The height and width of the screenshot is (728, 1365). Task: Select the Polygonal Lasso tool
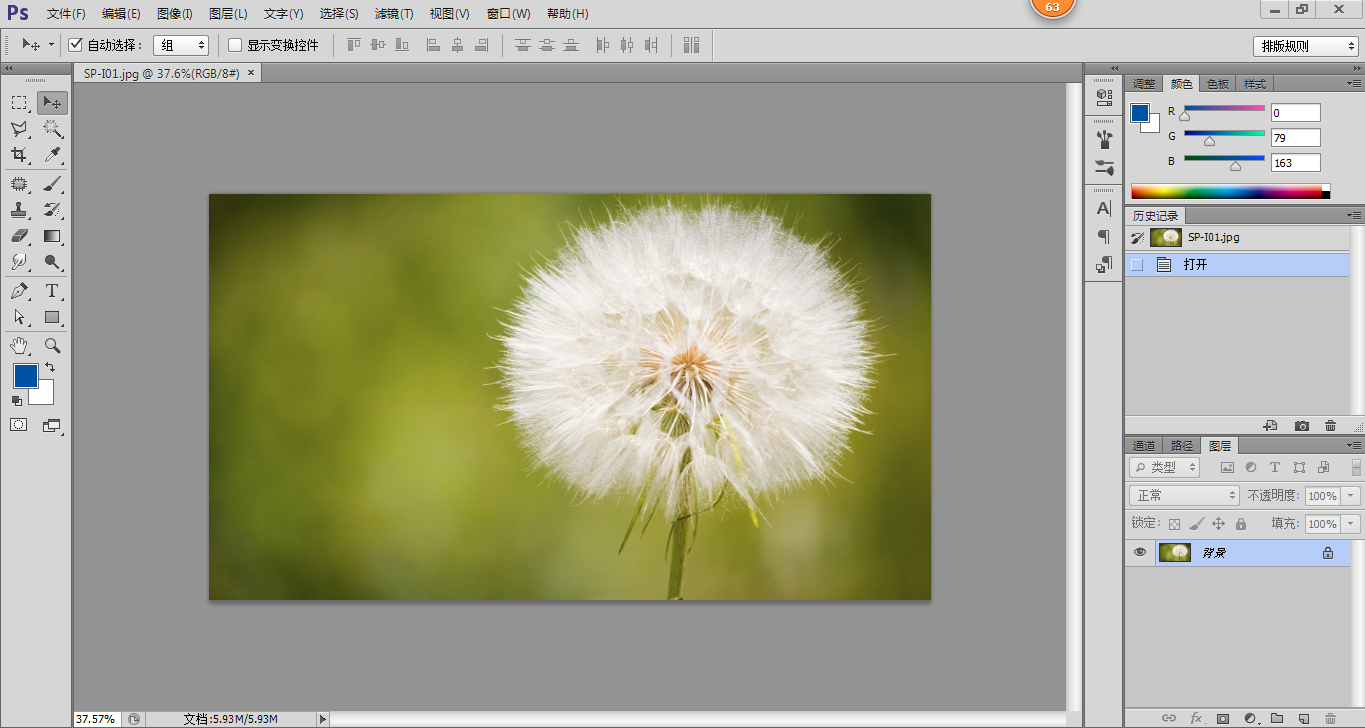coord(19,129)
